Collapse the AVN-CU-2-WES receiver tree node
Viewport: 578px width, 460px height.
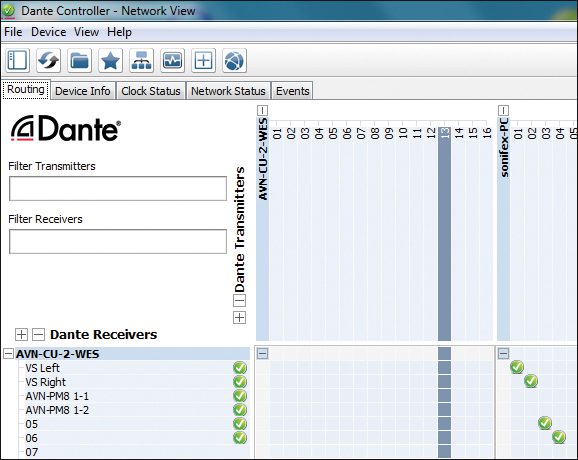(x=8, y=354)
